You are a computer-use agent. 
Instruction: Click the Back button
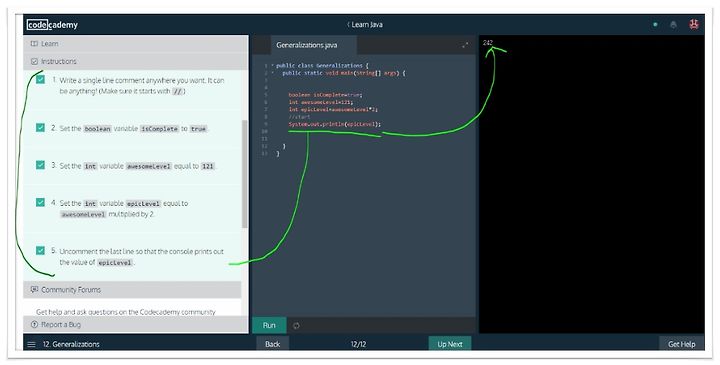click(272, 344)
